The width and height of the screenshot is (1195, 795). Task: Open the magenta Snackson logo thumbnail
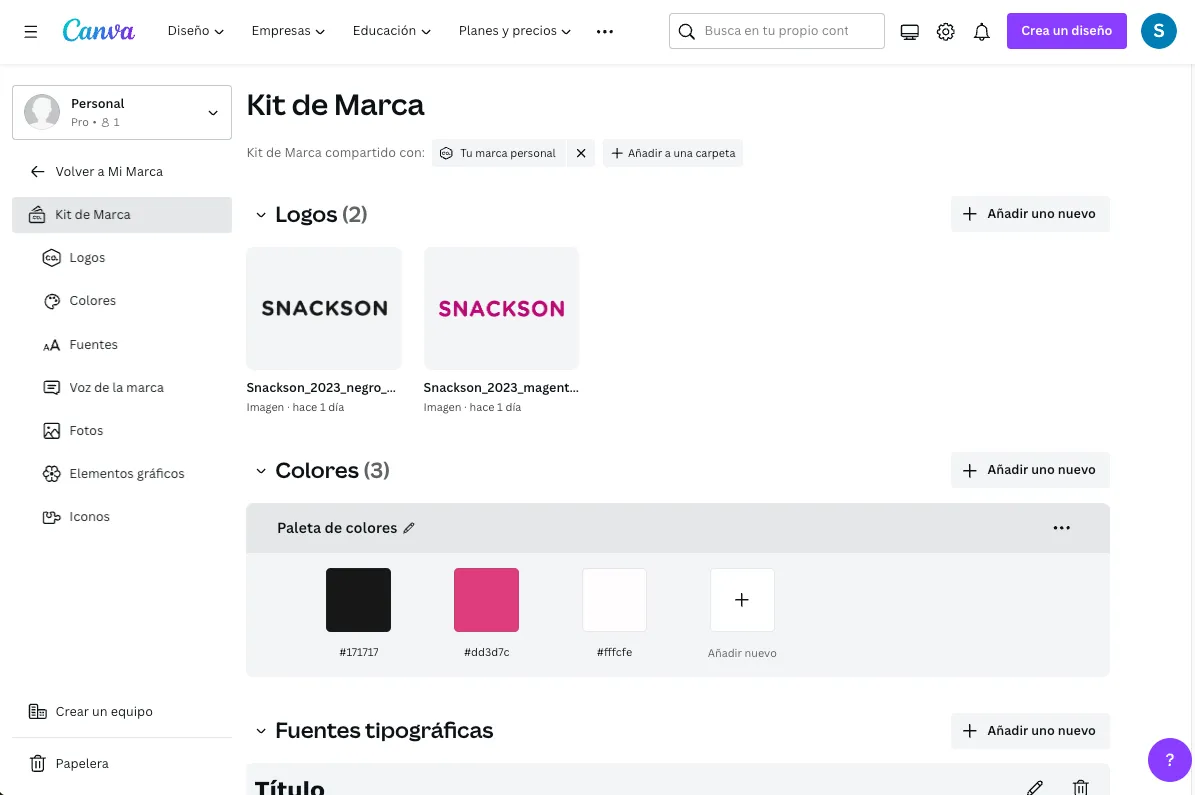[x=501, y=308]
